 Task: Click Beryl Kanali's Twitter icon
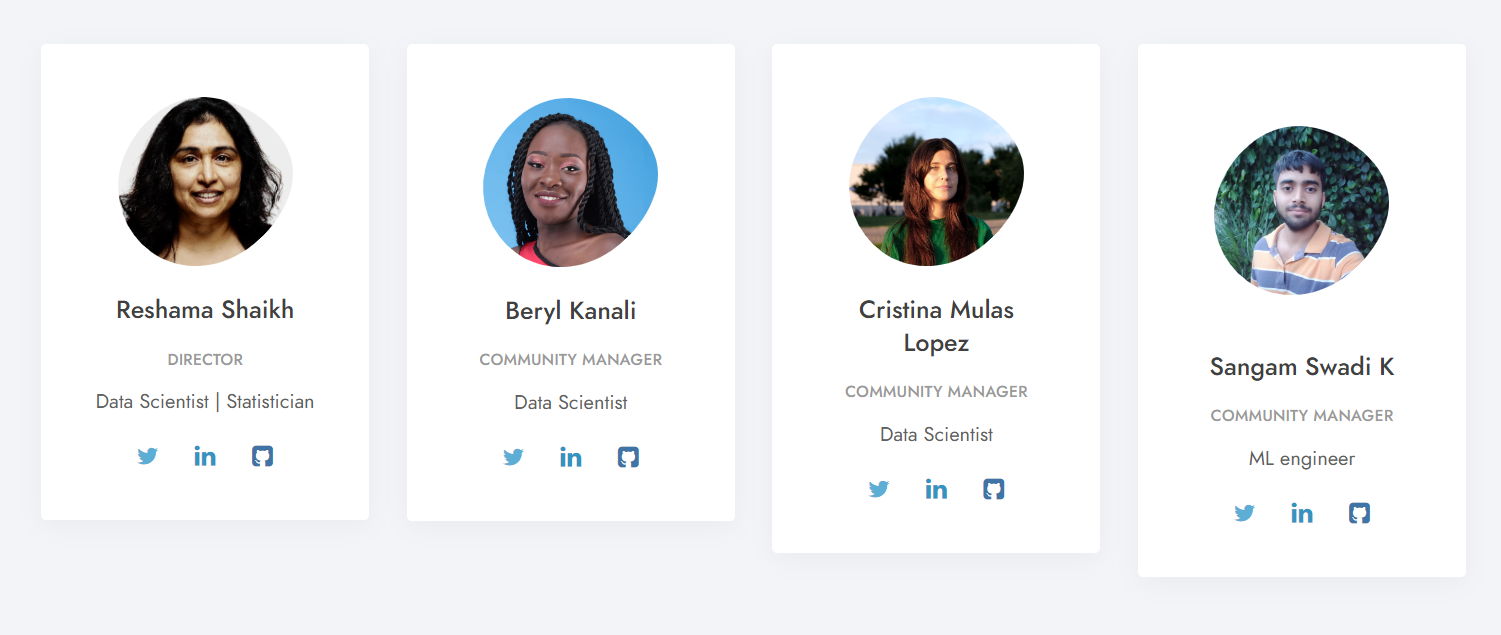tap(514, 458)
